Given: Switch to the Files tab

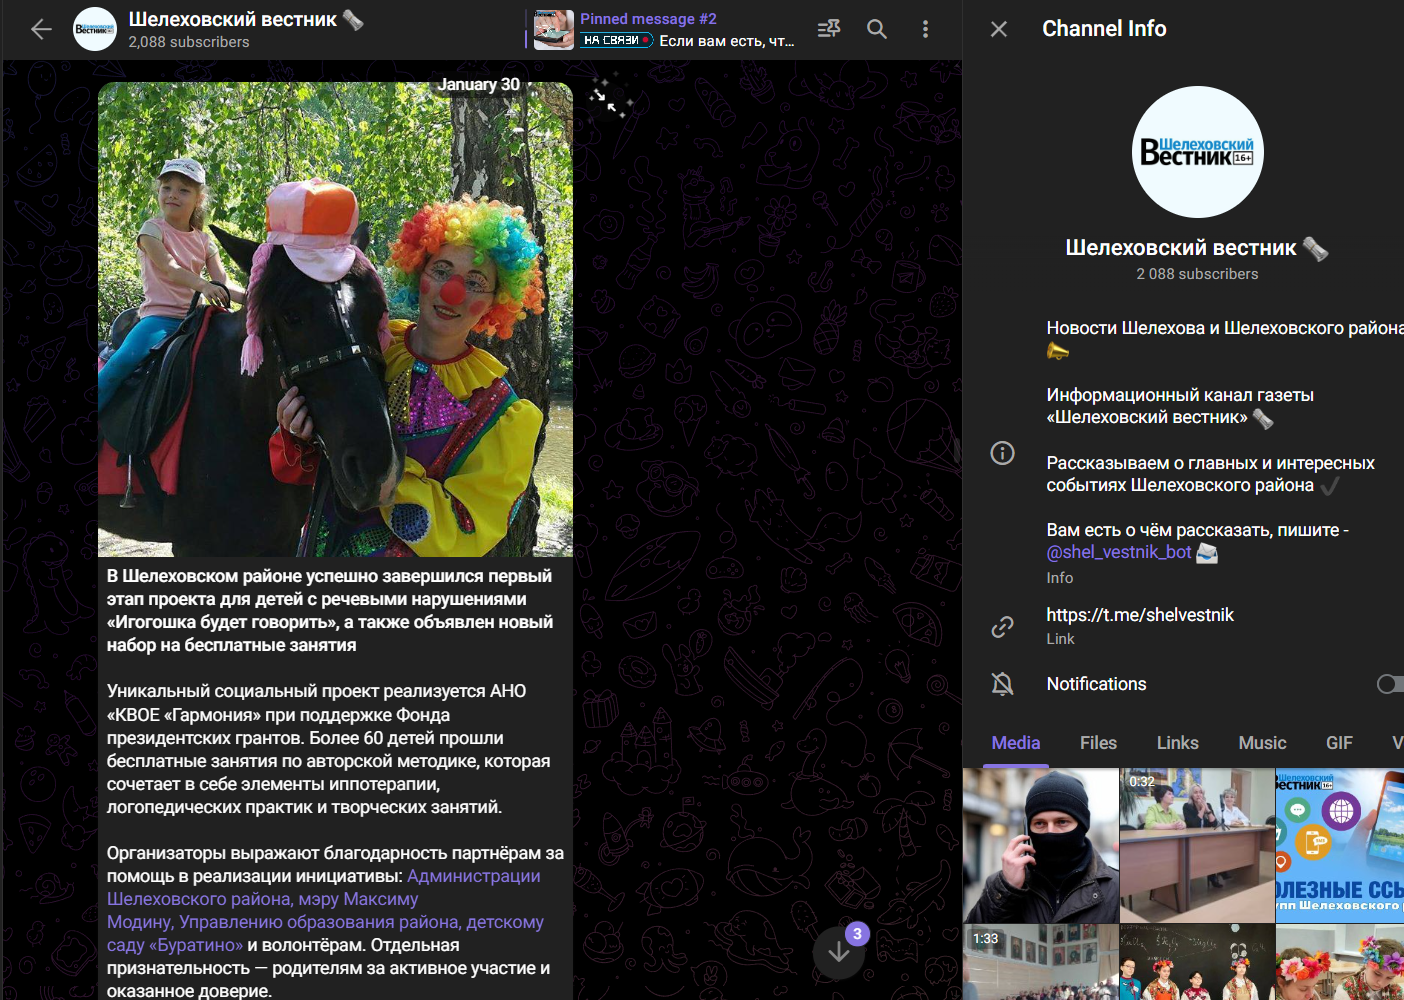Looking at the screenshot, I should (1098, 743).
